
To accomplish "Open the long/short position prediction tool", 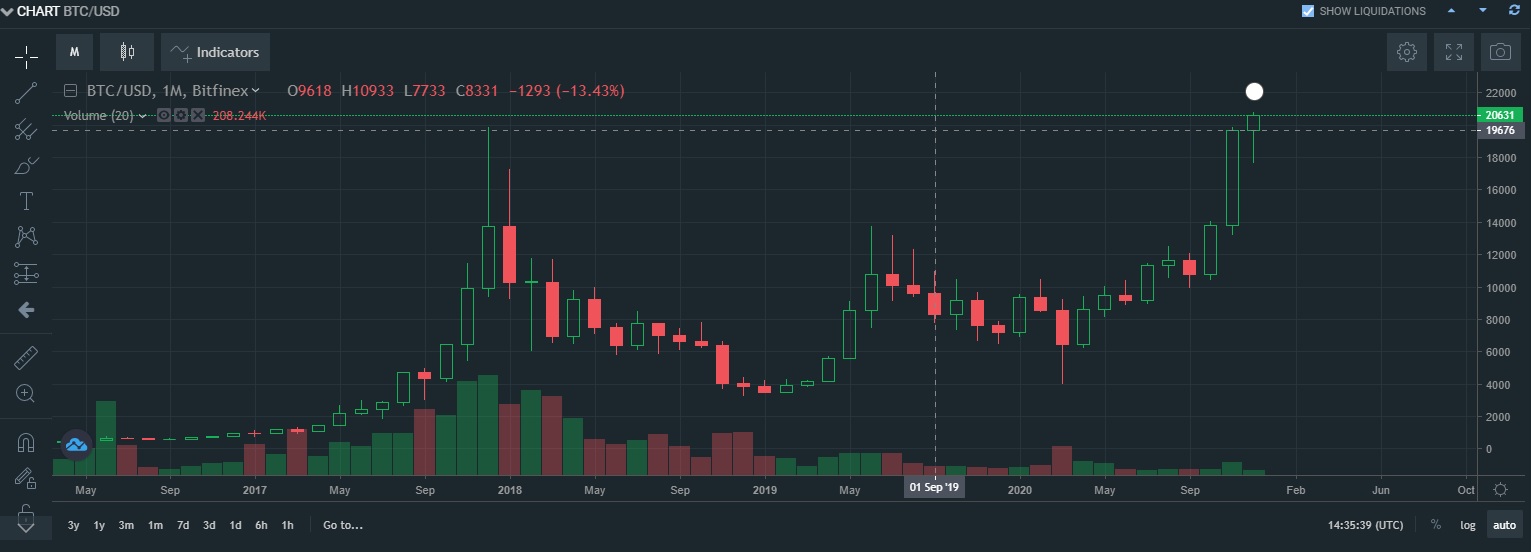I will [26, 273].
